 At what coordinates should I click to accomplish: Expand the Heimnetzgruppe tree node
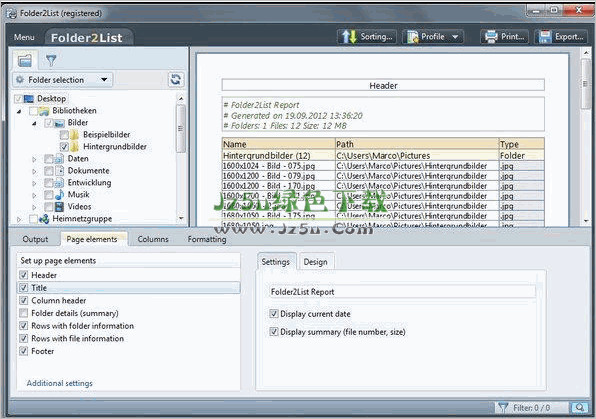click(19, 219)
